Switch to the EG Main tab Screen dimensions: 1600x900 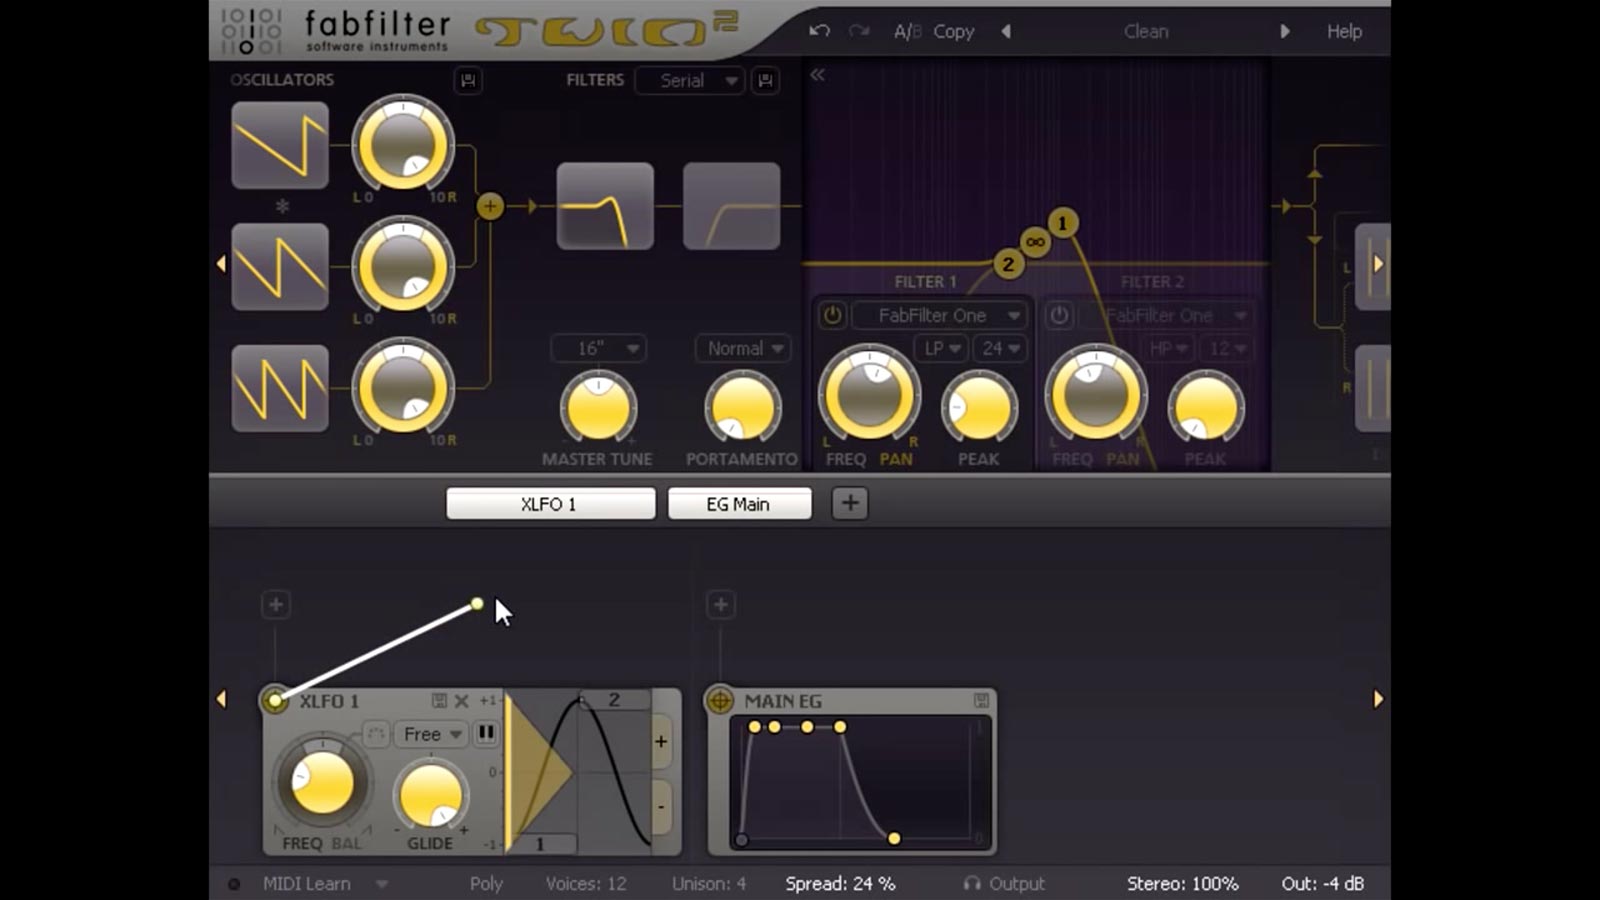[x=740, y=503]
